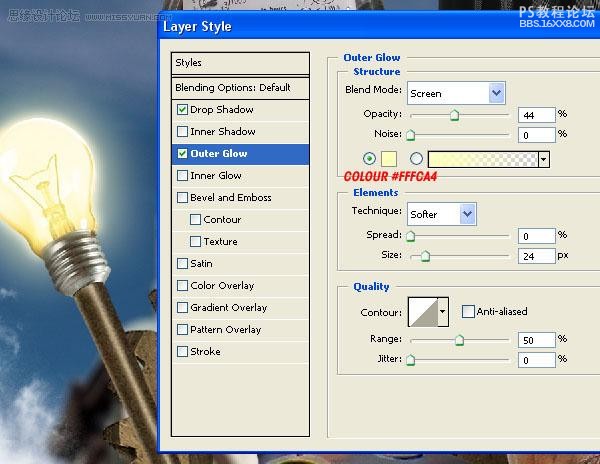
Task: Select the solid color glow radio button
Action: [x=369, y=158]
